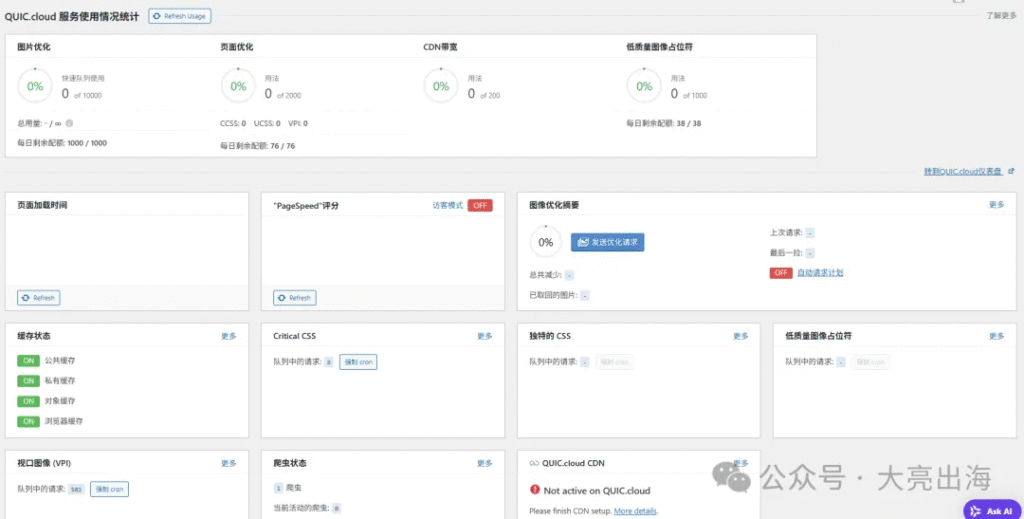Open 更多 in lower 低质量图像占位符 card
This screenshot has height=519, width=1024.
996,336
